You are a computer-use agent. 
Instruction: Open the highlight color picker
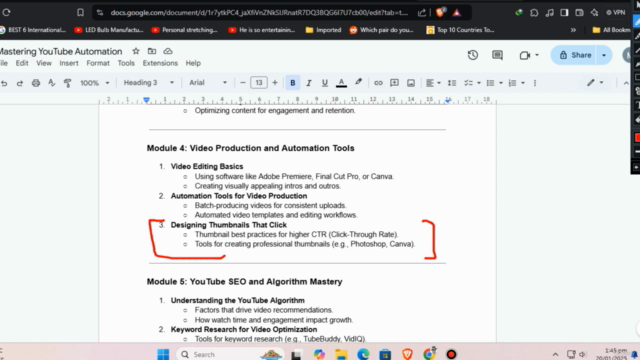(358, 82)
